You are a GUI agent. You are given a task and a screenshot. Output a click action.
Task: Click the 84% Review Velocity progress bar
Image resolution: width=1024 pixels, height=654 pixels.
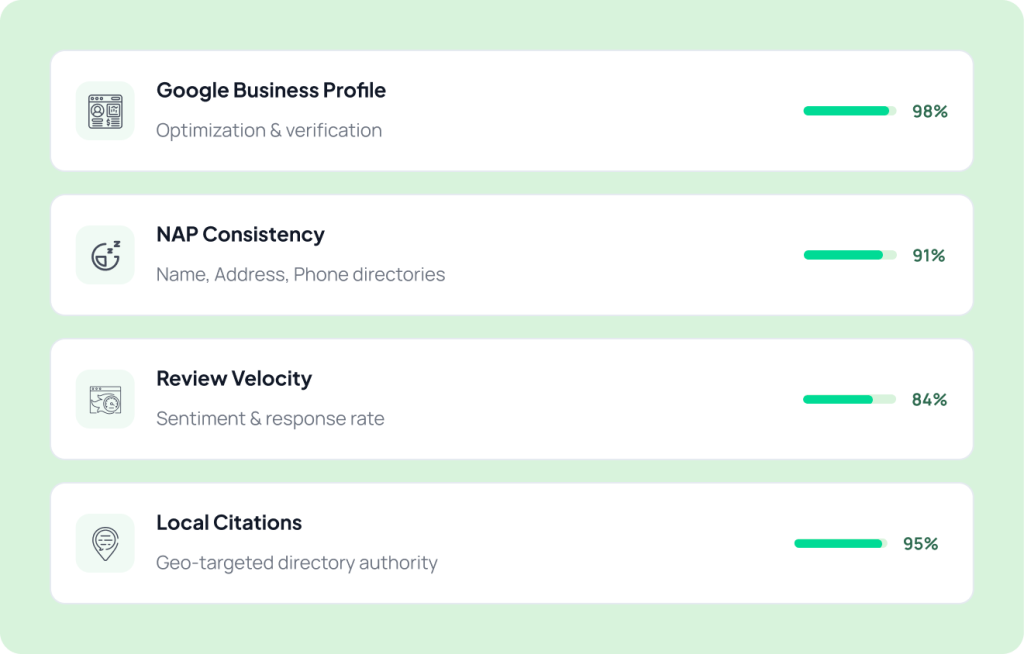click(x=849, y=399)
